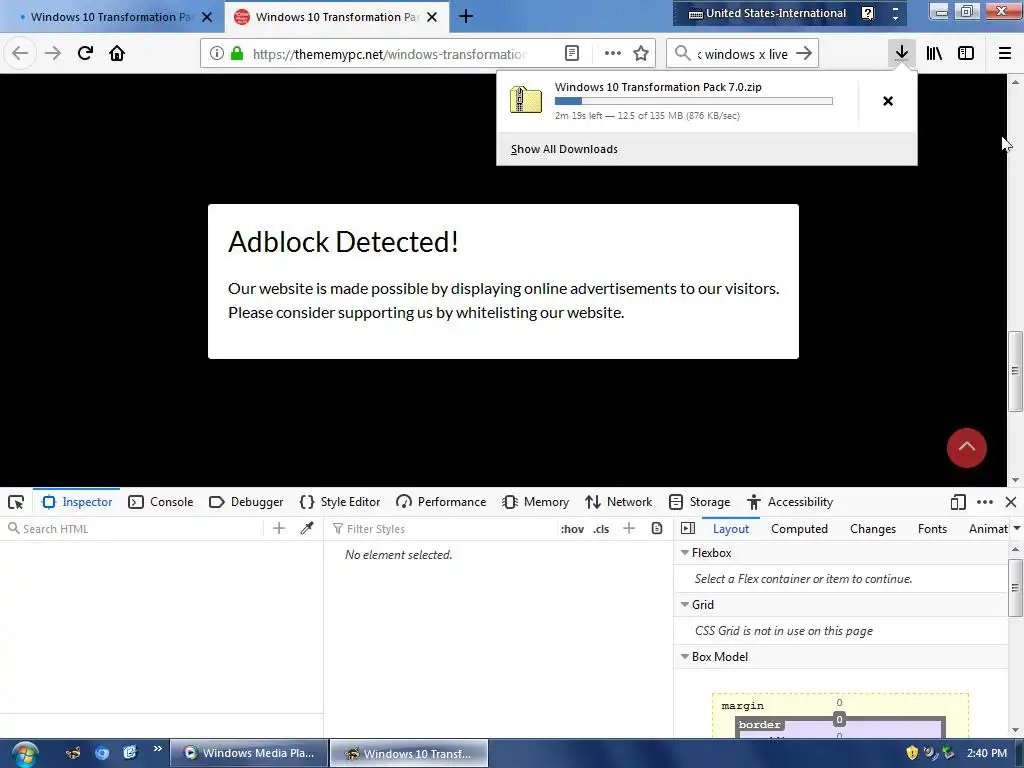Viewport: 1024px width, 768px height.
Task: Select the Computed sidebar tab
Action: pos(799,529)
